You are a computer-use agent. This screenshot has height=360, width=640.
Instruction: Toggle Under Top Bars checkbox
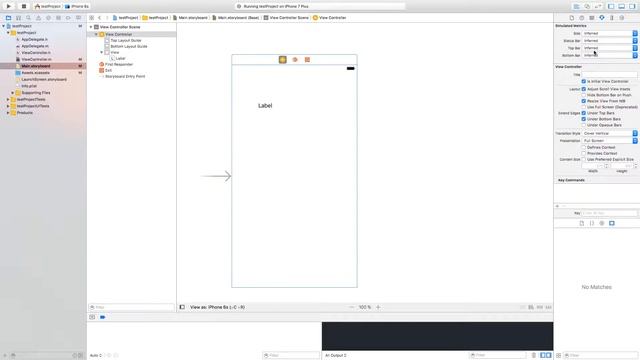(584, 113)
